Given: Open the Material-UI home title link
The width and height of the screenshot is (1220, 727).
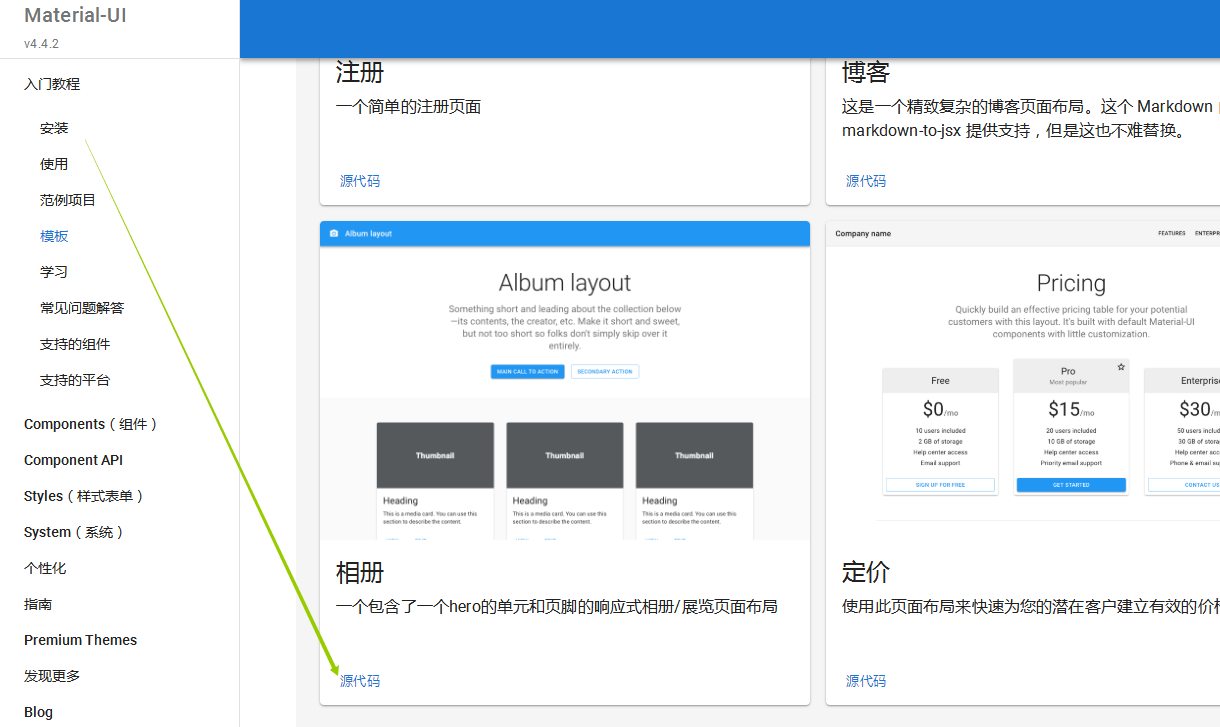Looking at the screenshot, I should pos(75,16).
